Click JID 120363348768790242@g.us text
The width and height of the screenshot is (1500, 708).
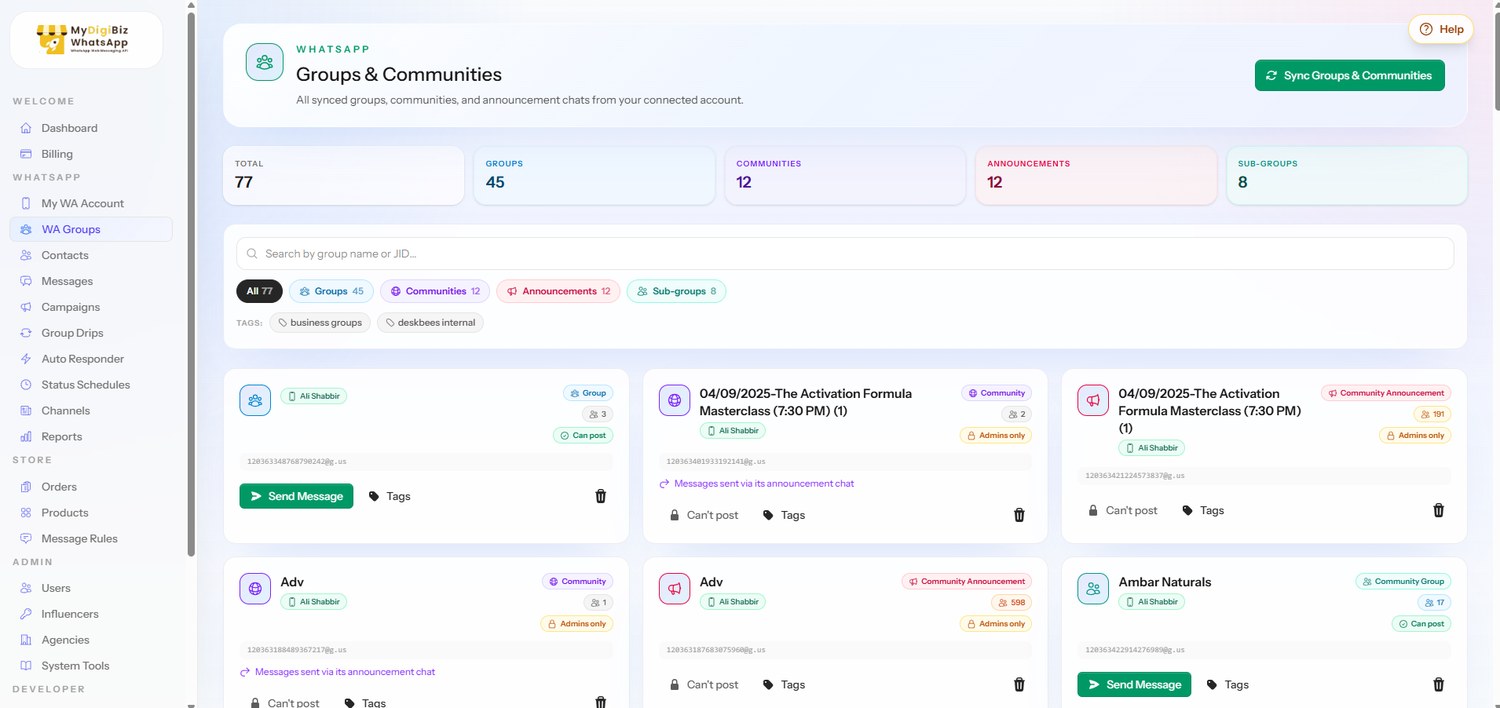pos(297,462)
